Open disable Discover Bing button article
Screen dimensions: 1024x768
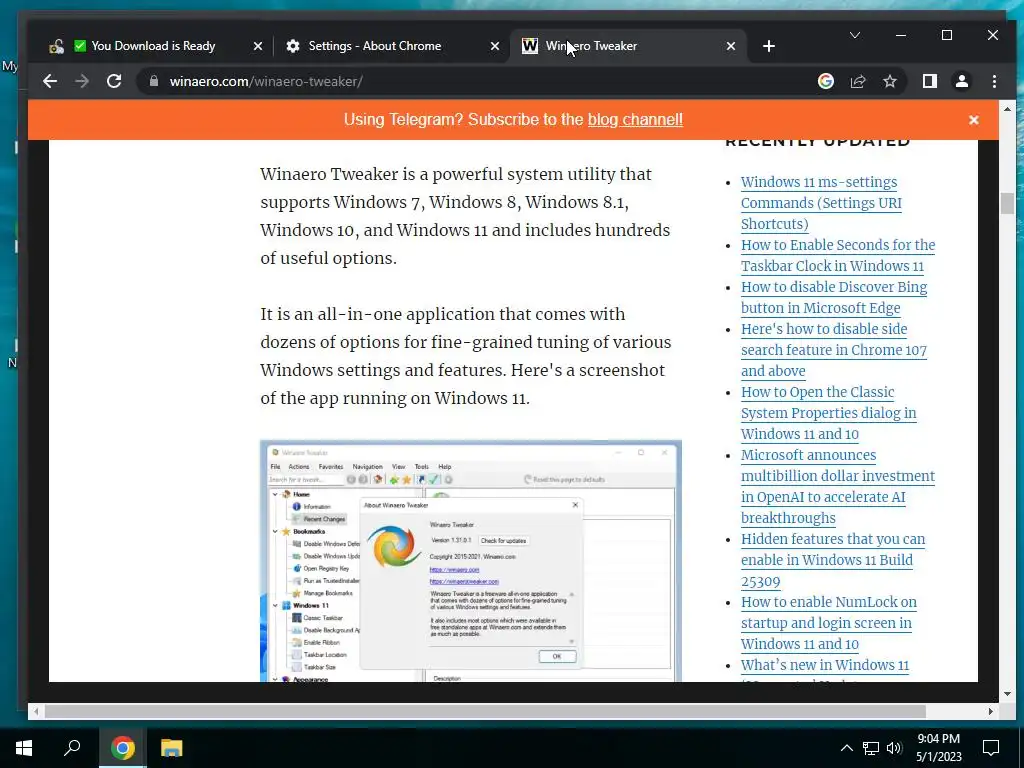pos(834,297)
